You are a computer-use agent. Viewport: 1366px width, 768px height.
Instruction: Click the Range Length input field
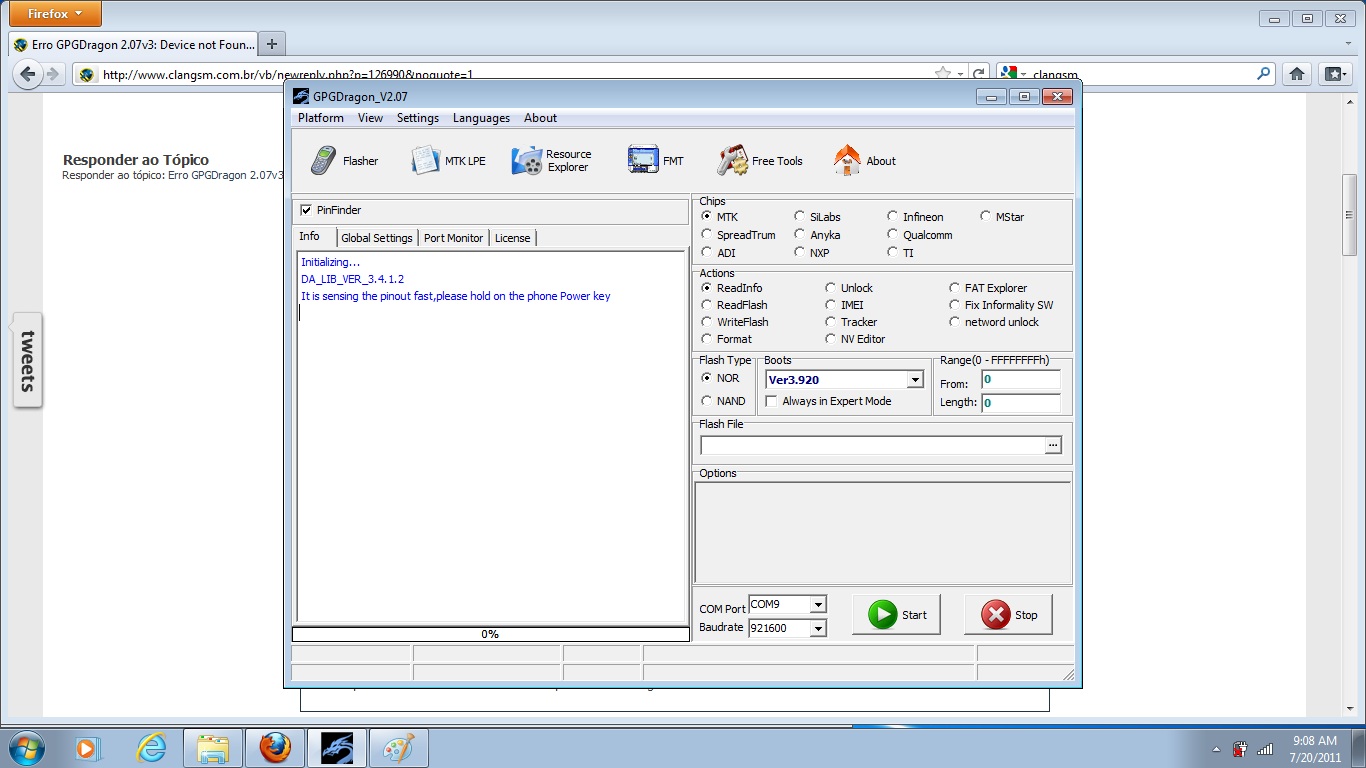coord(1020,403)
